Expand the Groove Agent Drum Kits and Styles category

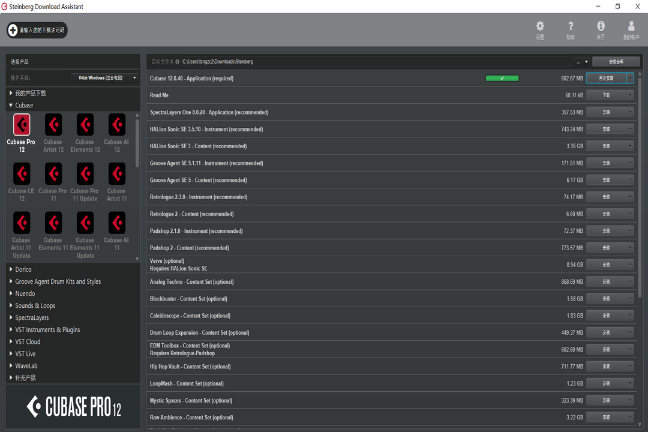[x=10, y=282]
